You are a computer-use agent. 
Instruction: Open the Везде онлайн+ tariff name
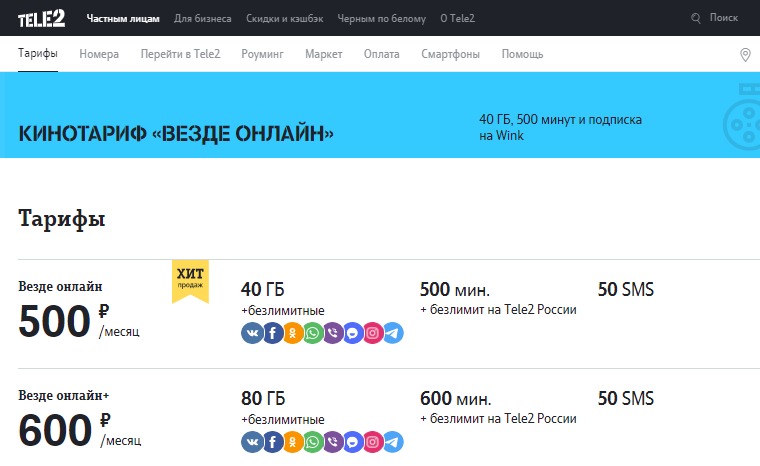63,396
